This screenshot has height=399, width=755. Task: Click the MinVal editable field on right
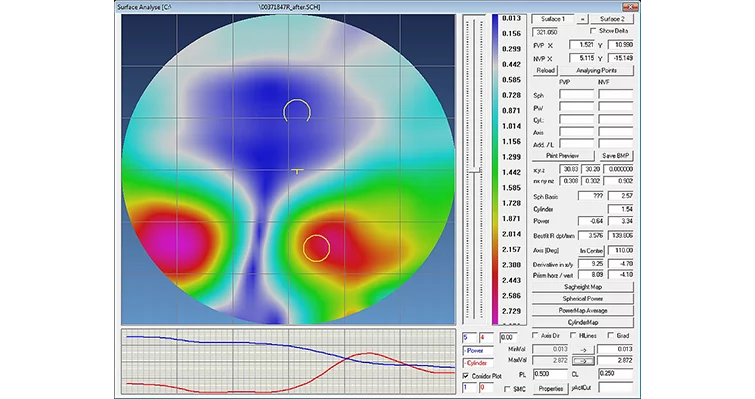point(615,349)
